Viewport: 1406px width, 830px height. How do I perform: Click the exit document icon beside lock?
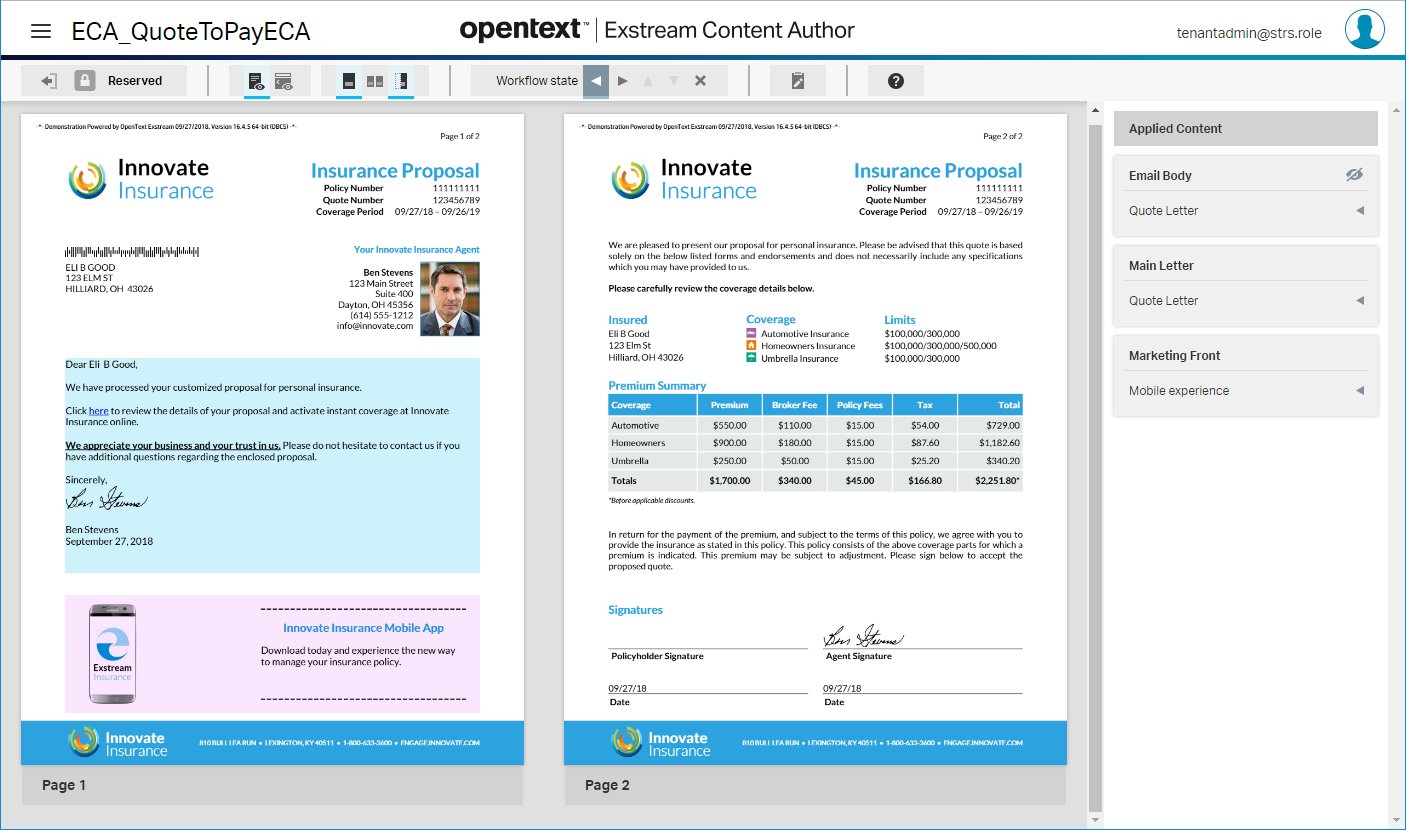(49, 81)
